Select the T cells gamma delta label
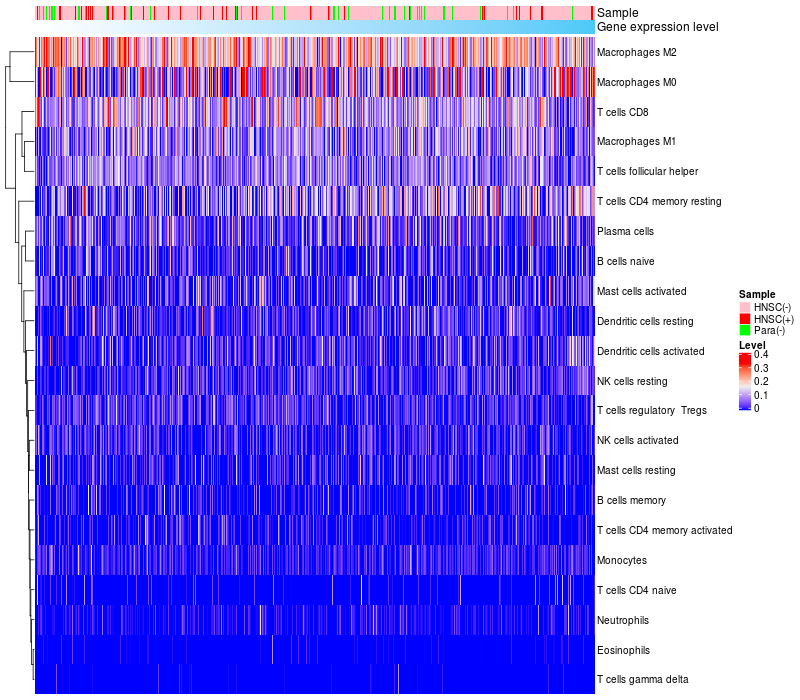 pos(642,680)
